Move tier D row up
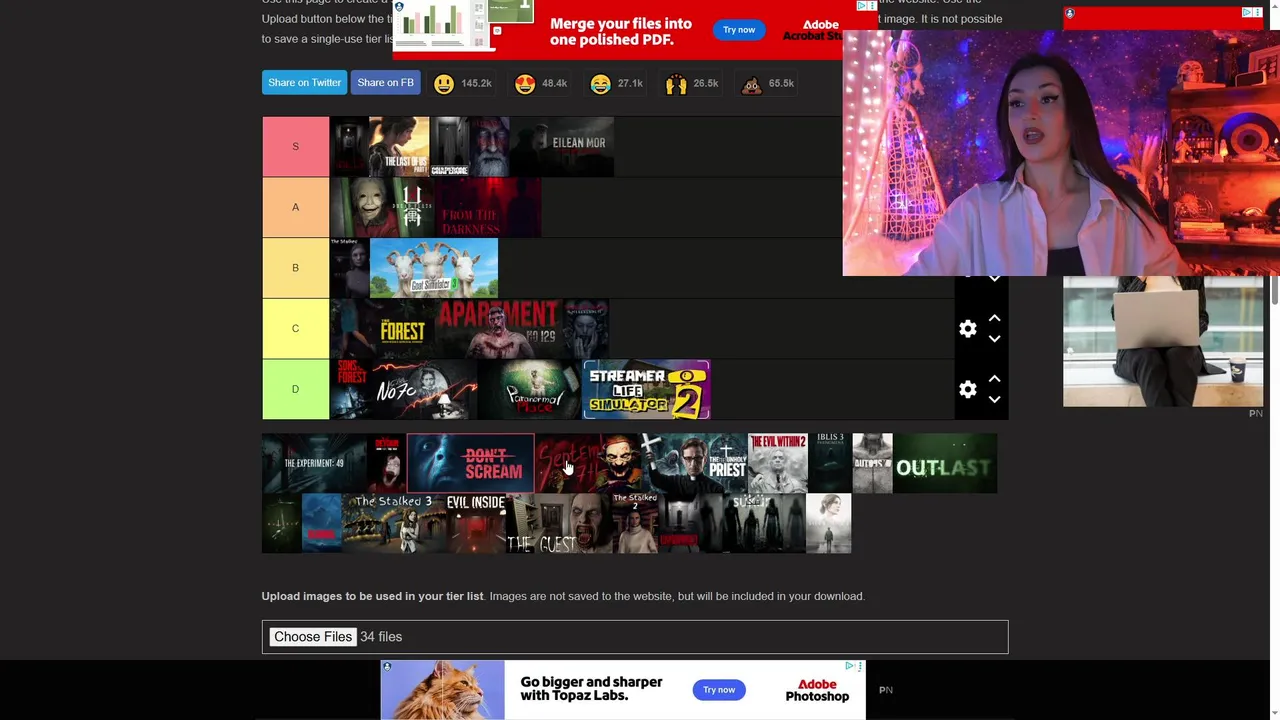This screenshot has height=720, width=1280. [994, 379]
